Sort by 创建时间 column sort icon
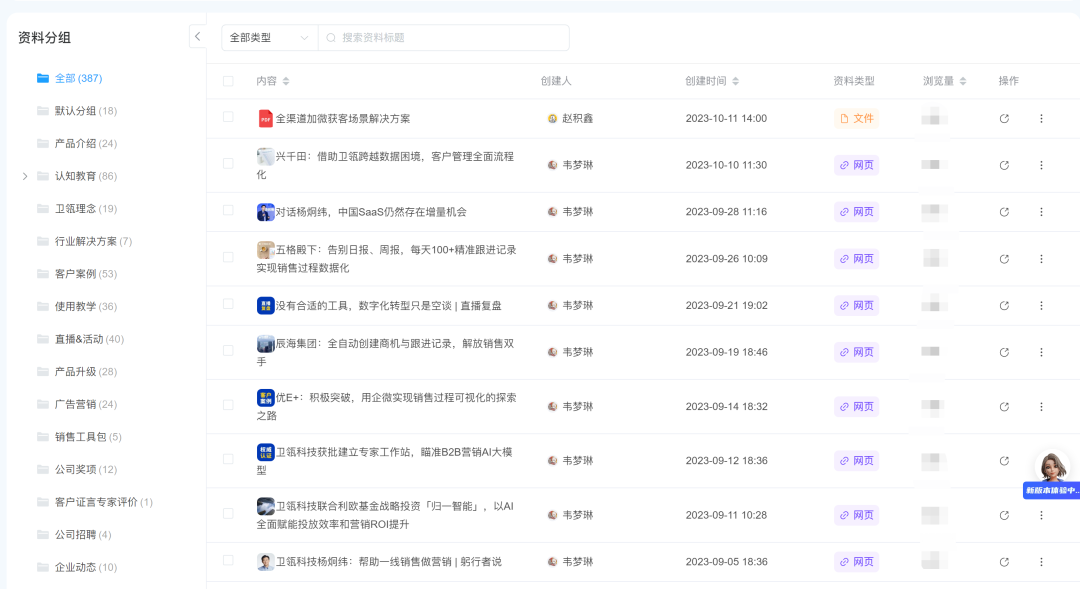The height and width of the screenshot is (589, 1080). [x=737, y=81]
